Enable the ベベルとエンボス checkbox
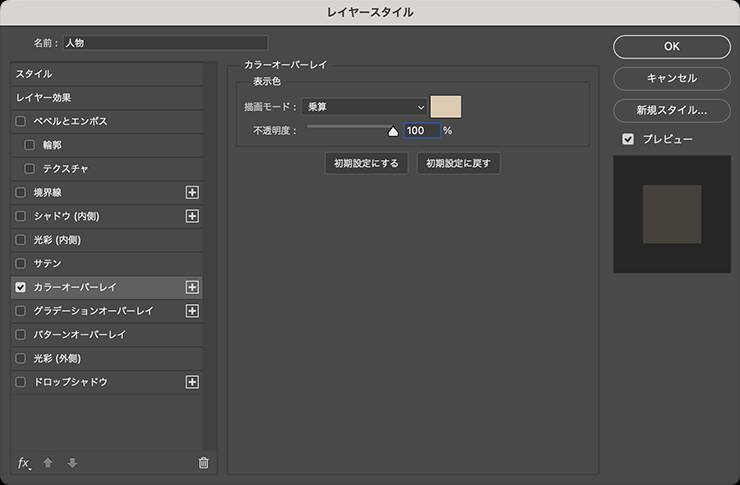This screenshot has height=485, width=740. pyautogui.click(x=21, y=121)
